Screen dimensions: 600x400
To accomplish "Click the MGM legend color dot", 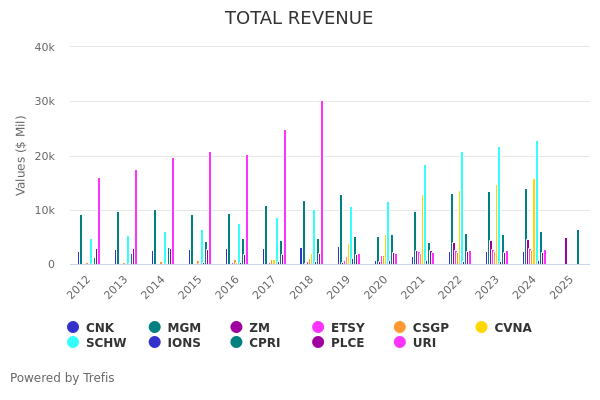I will (155, 328).
